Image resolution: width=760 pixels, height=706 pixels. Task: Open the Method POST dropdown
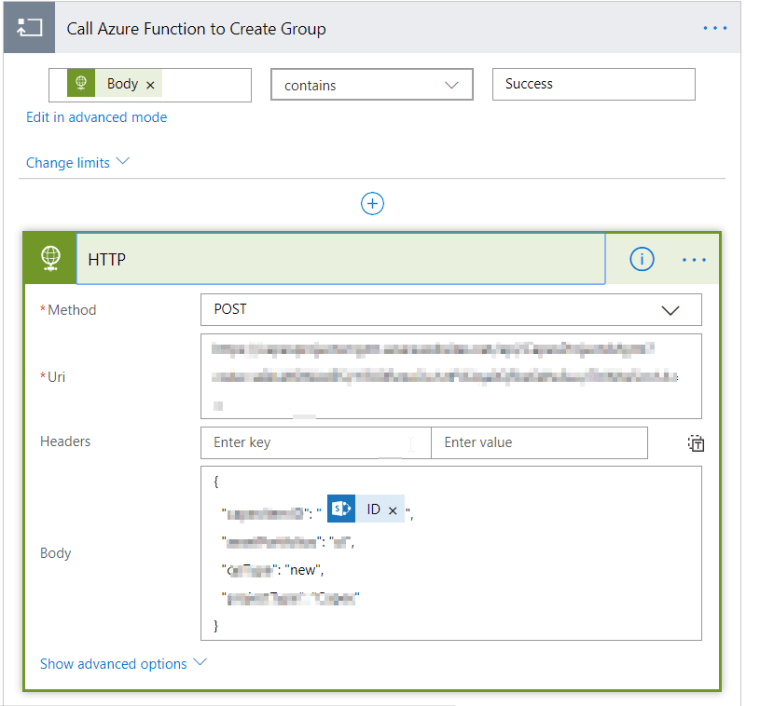click(x=451, y=310)
